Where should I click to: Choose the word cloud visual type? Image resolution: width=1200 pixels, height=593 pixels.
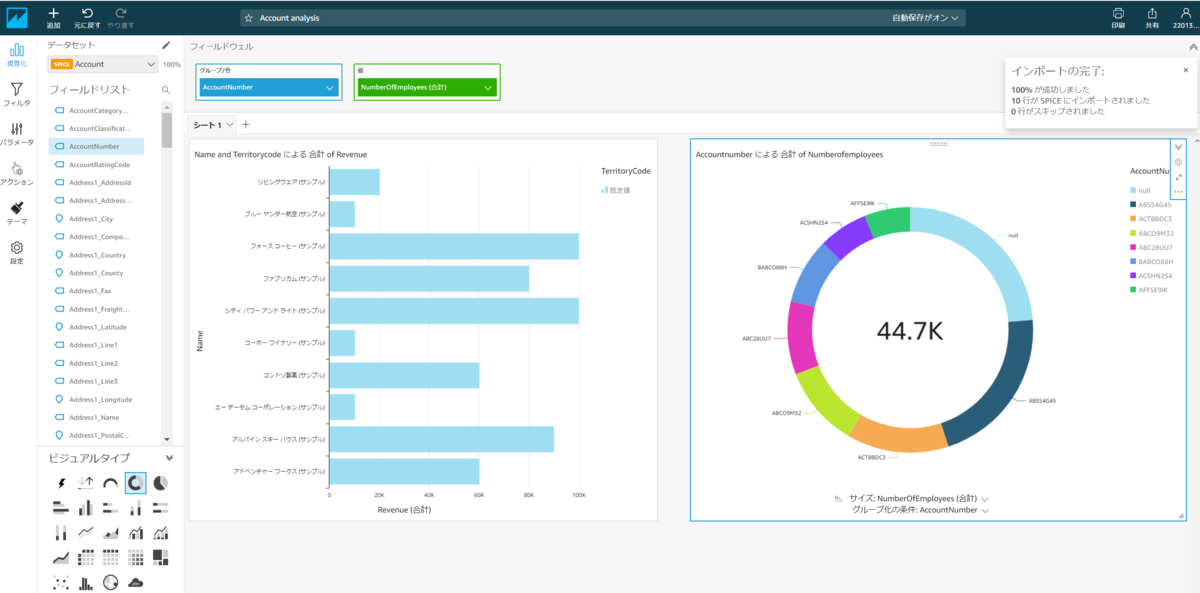(136, 582)
